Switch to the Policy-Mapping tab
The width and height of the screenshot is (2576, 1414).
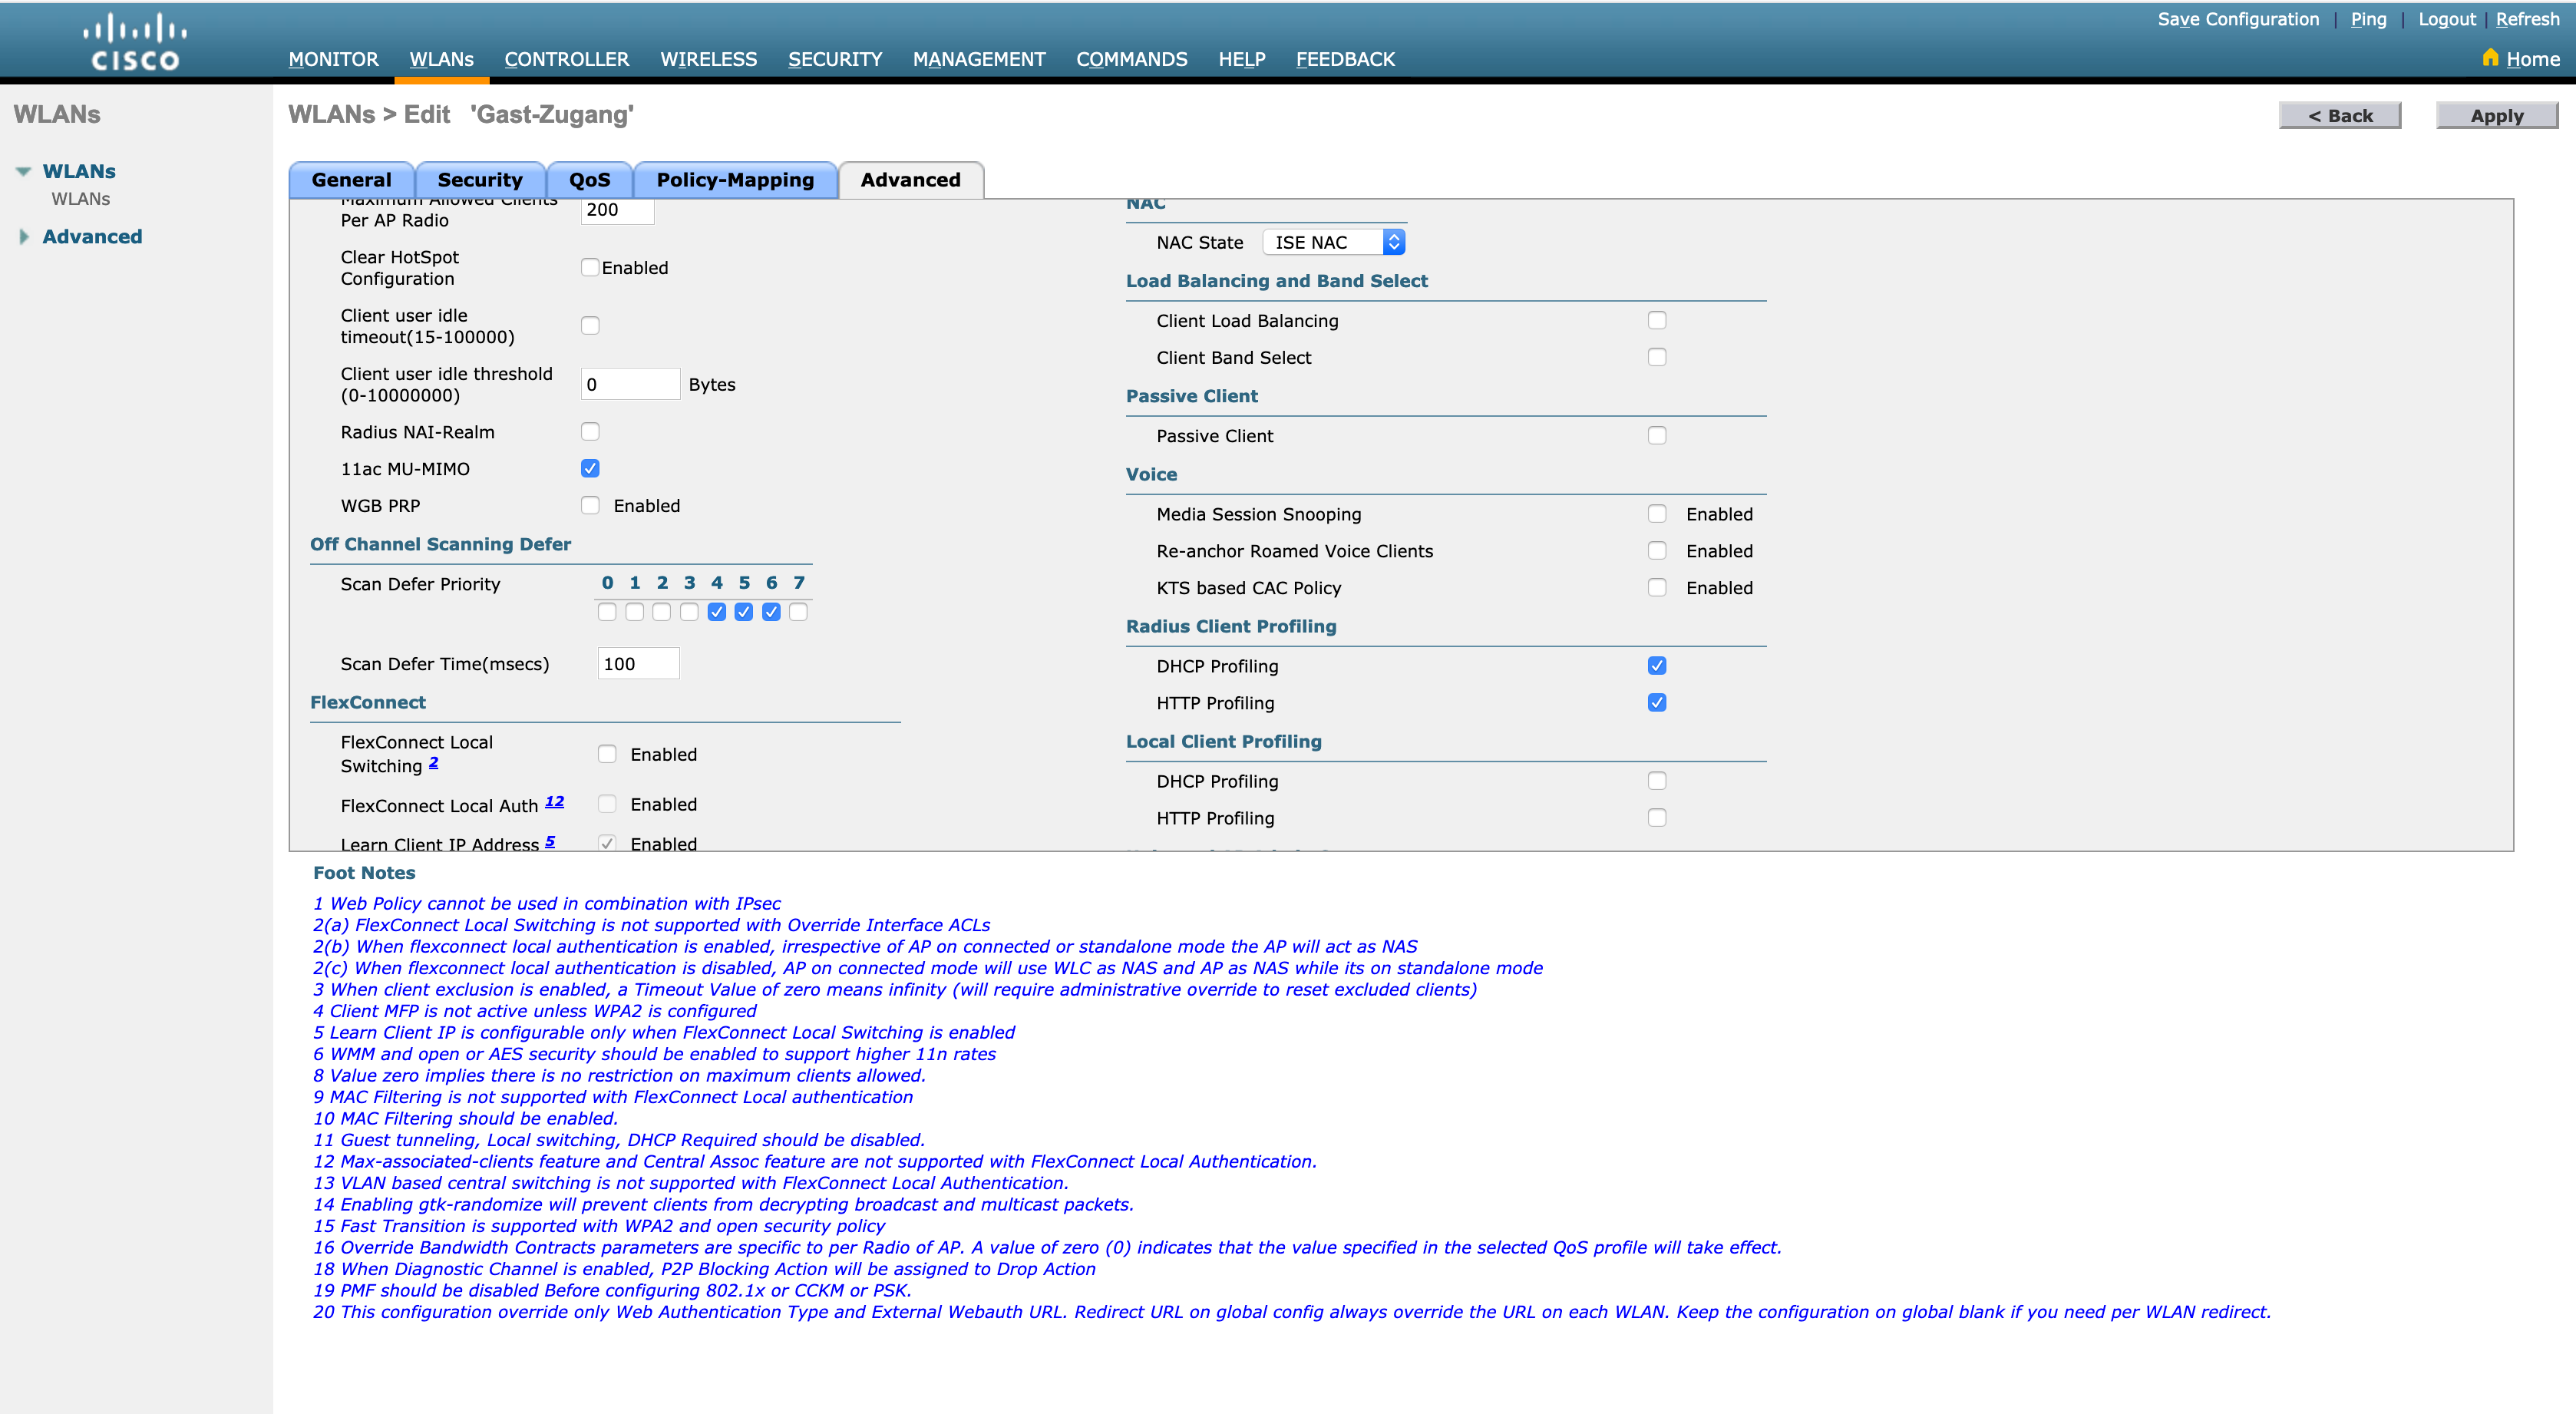735,180
